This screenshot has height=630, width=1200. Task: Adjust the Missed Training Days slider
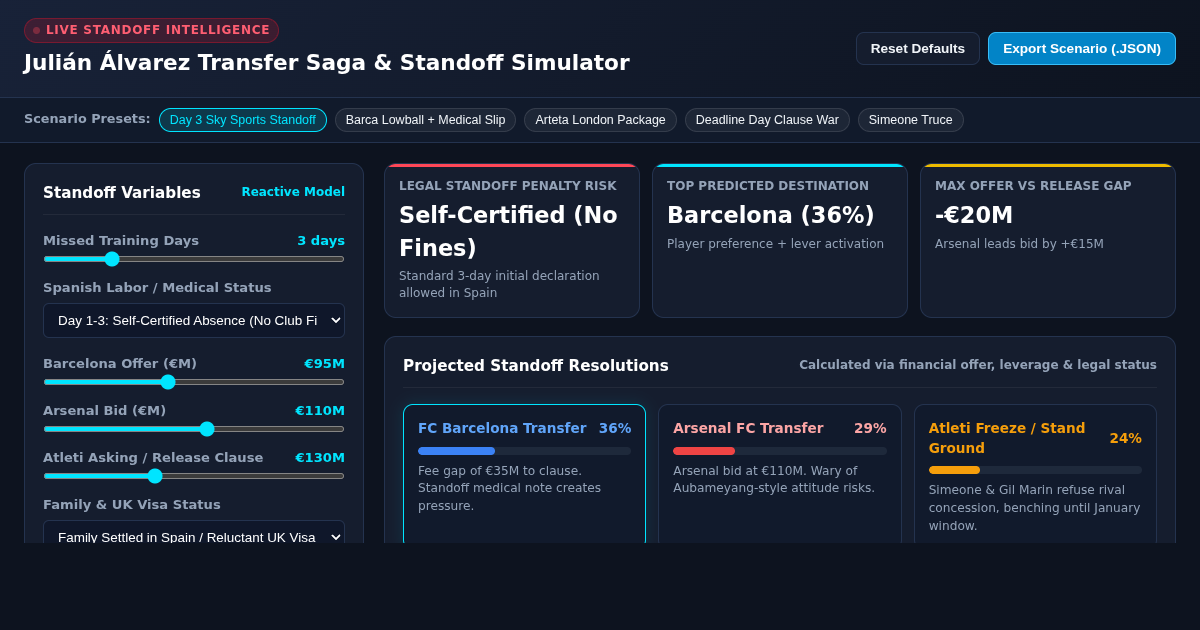click(194, 259)
